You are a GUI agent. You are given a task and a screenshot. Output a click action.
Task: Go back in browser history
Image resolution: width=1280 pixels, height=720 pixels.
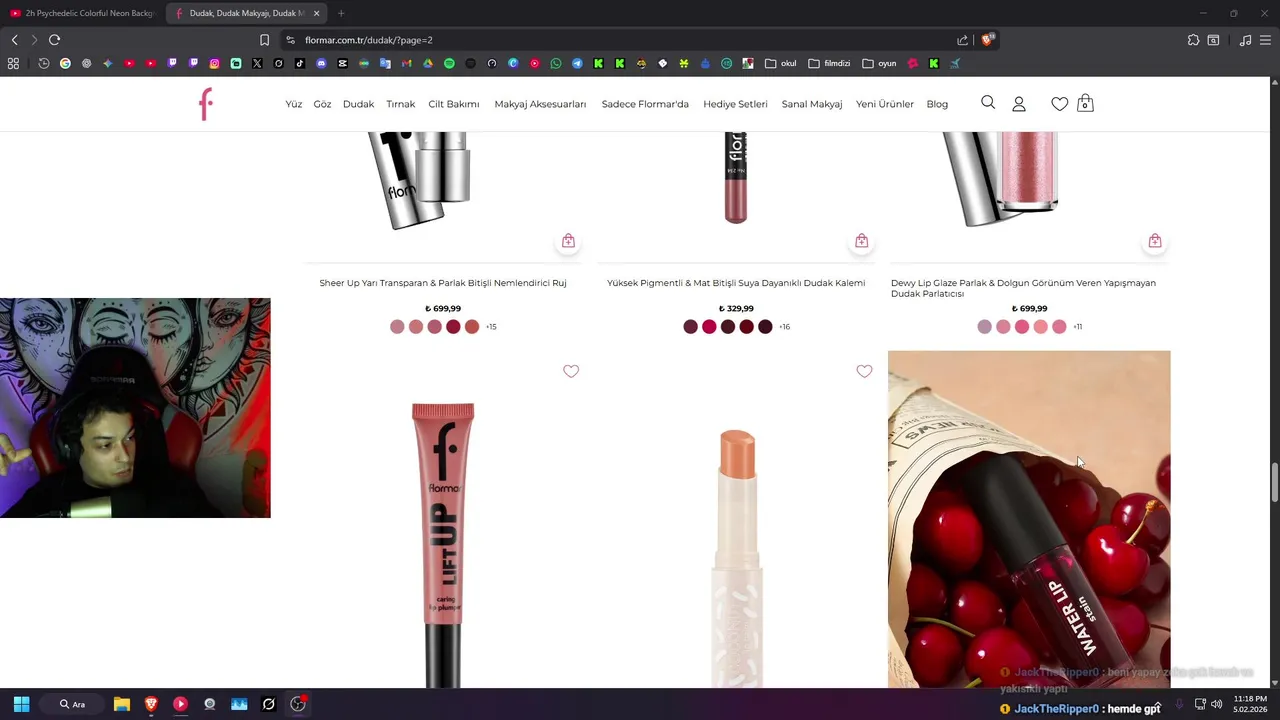tap(14, 40)
